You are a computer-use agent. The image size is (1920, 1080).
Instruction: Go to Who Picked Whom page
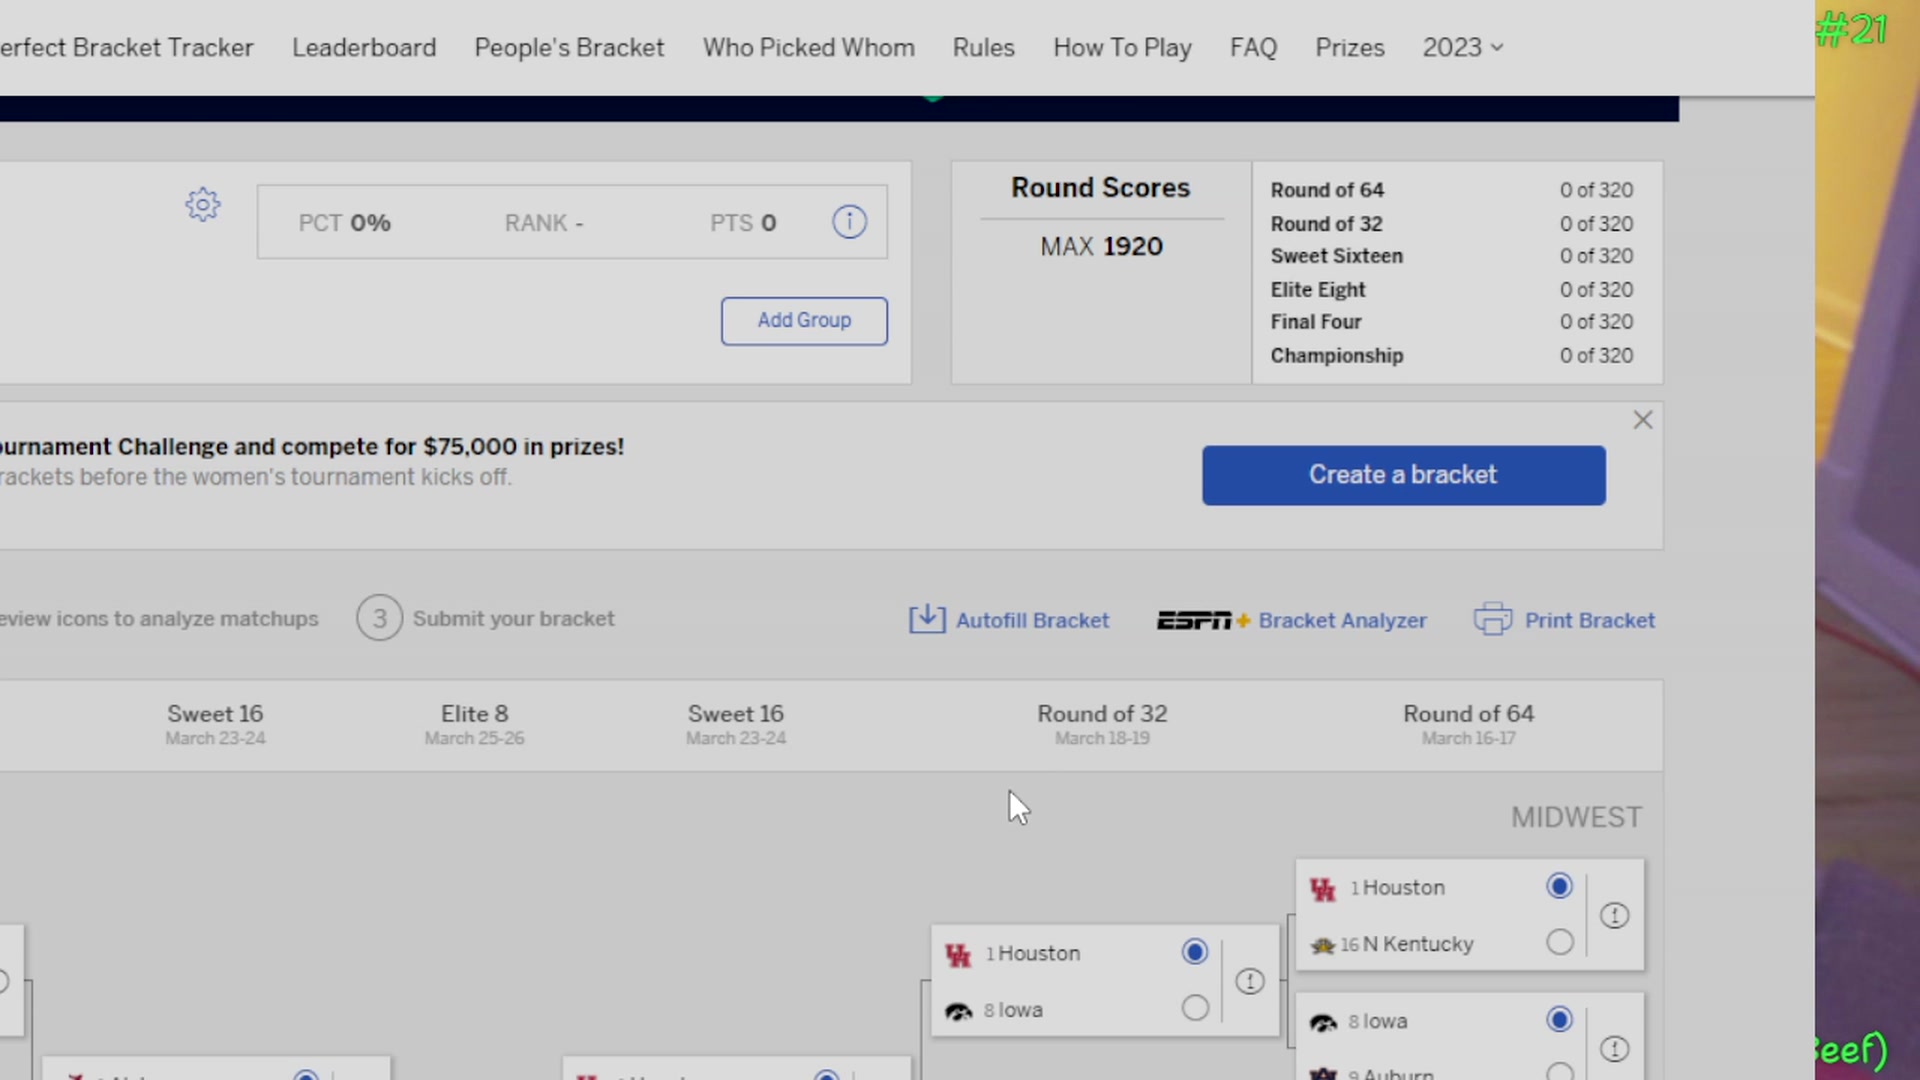(x=808, y=47)
